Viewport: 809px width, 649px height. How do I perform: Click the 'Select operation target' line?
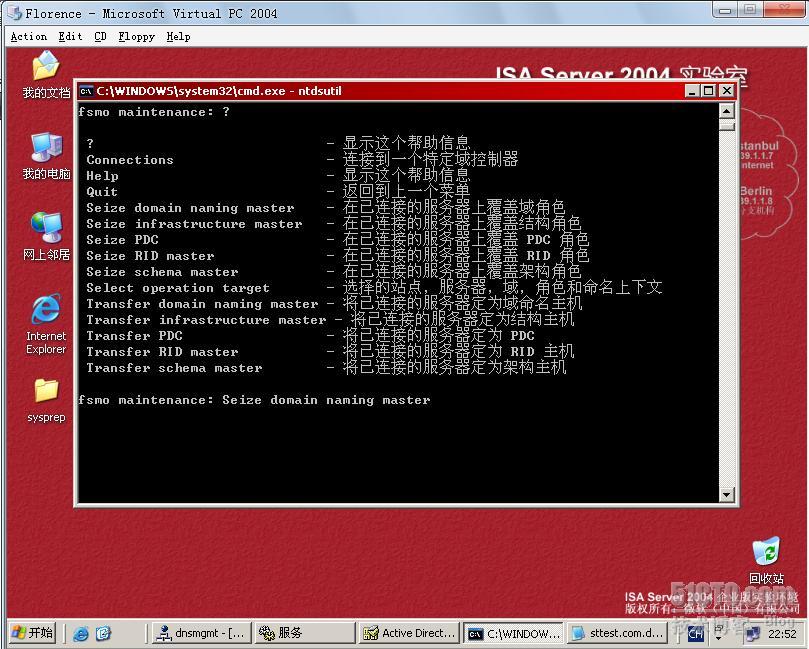point(374,288)
